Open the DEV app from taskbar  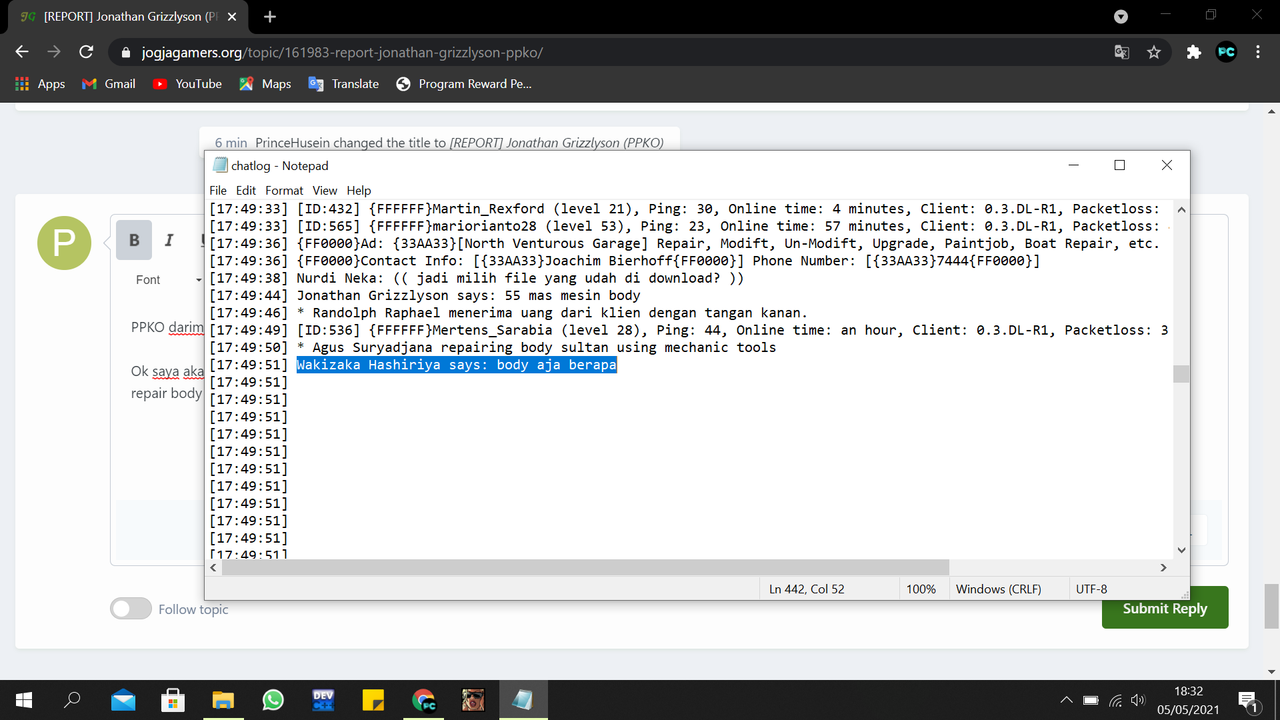click(x=323, y=700)
